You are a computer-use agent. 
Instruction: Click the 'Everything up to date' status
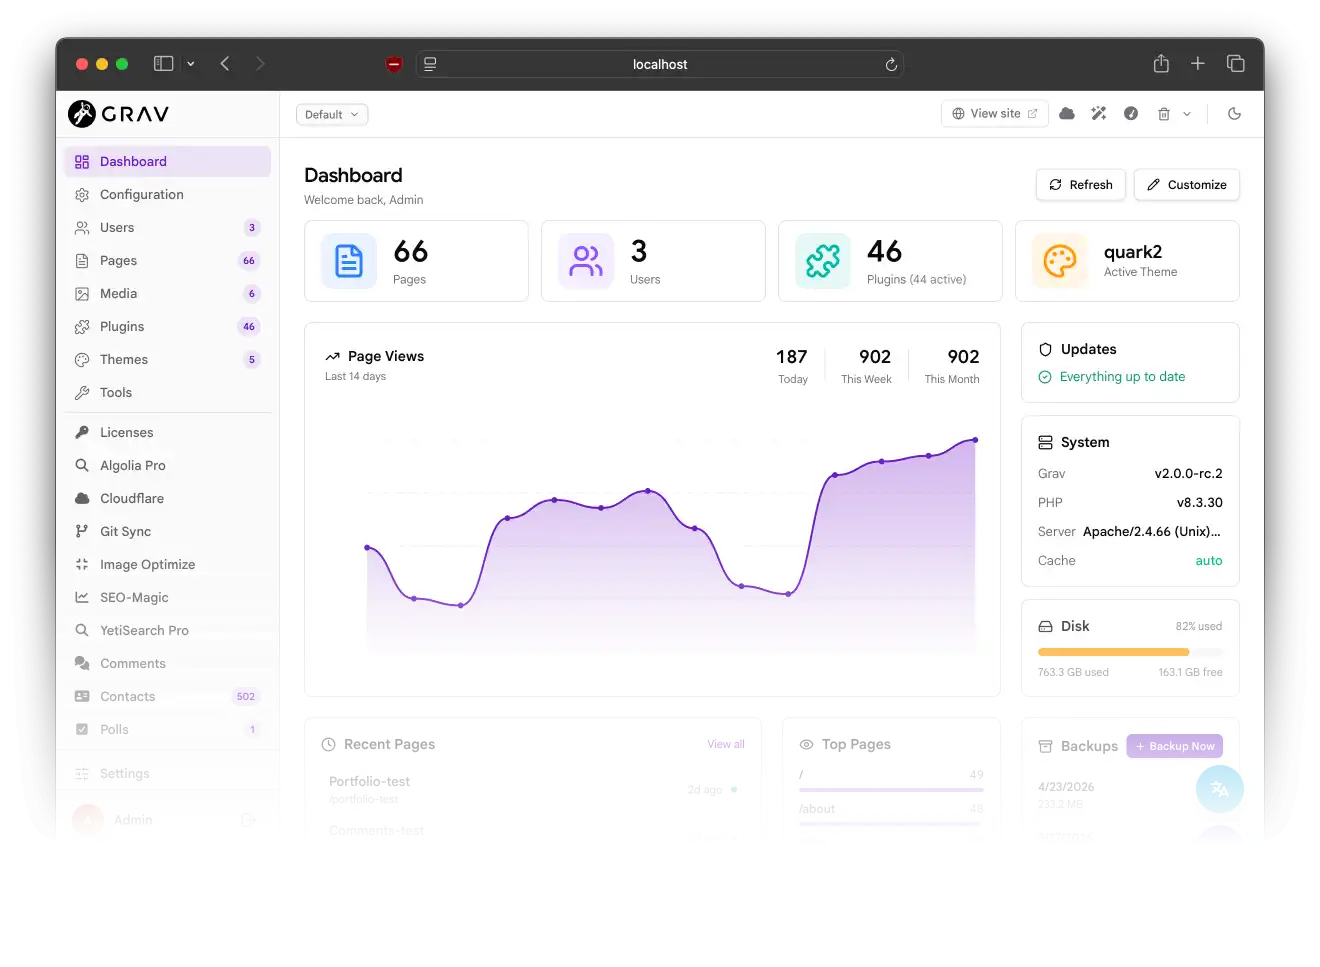1112,377
